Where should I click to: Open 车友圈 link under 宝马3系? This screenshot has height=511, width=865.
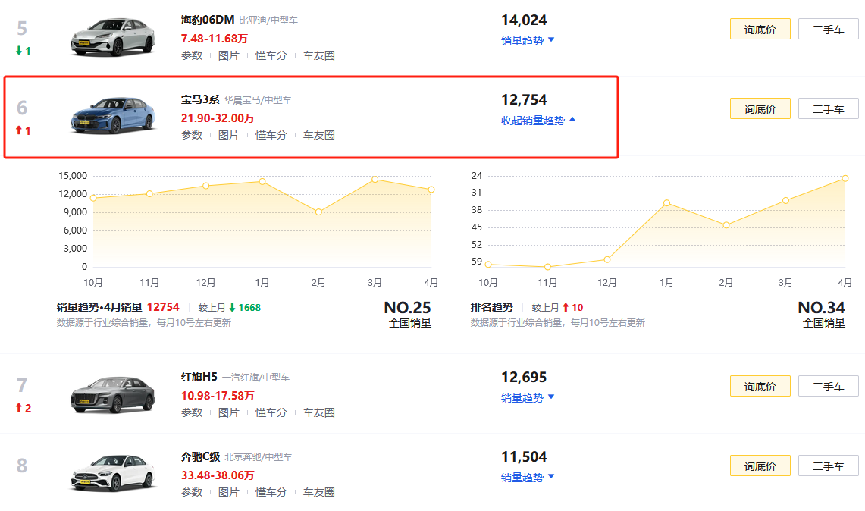(319, 135)
